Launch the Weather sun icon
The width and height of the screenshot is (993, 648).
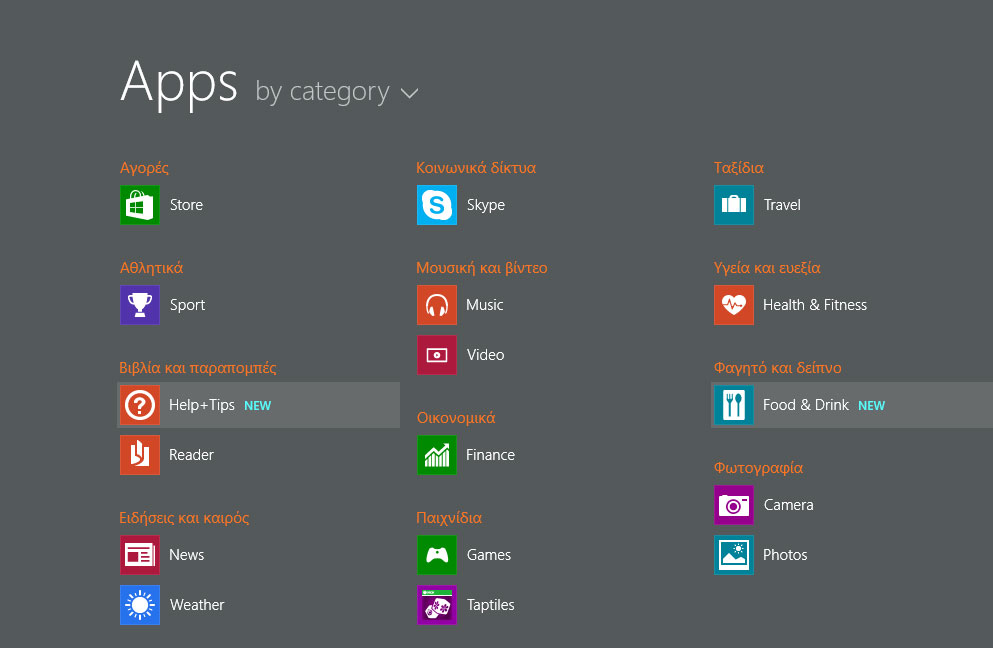pyautogui.click(x=140, y=605)
